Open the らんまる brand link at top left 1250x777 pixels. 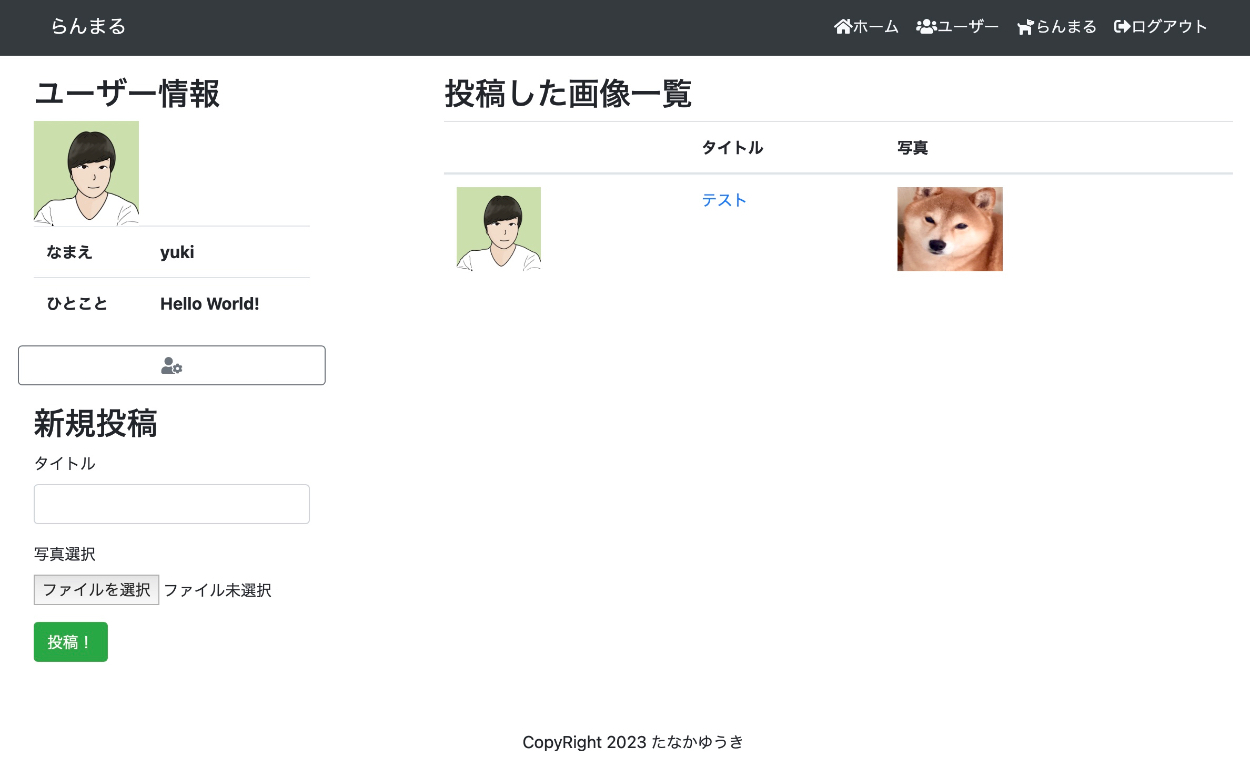[x=88, y=27]
